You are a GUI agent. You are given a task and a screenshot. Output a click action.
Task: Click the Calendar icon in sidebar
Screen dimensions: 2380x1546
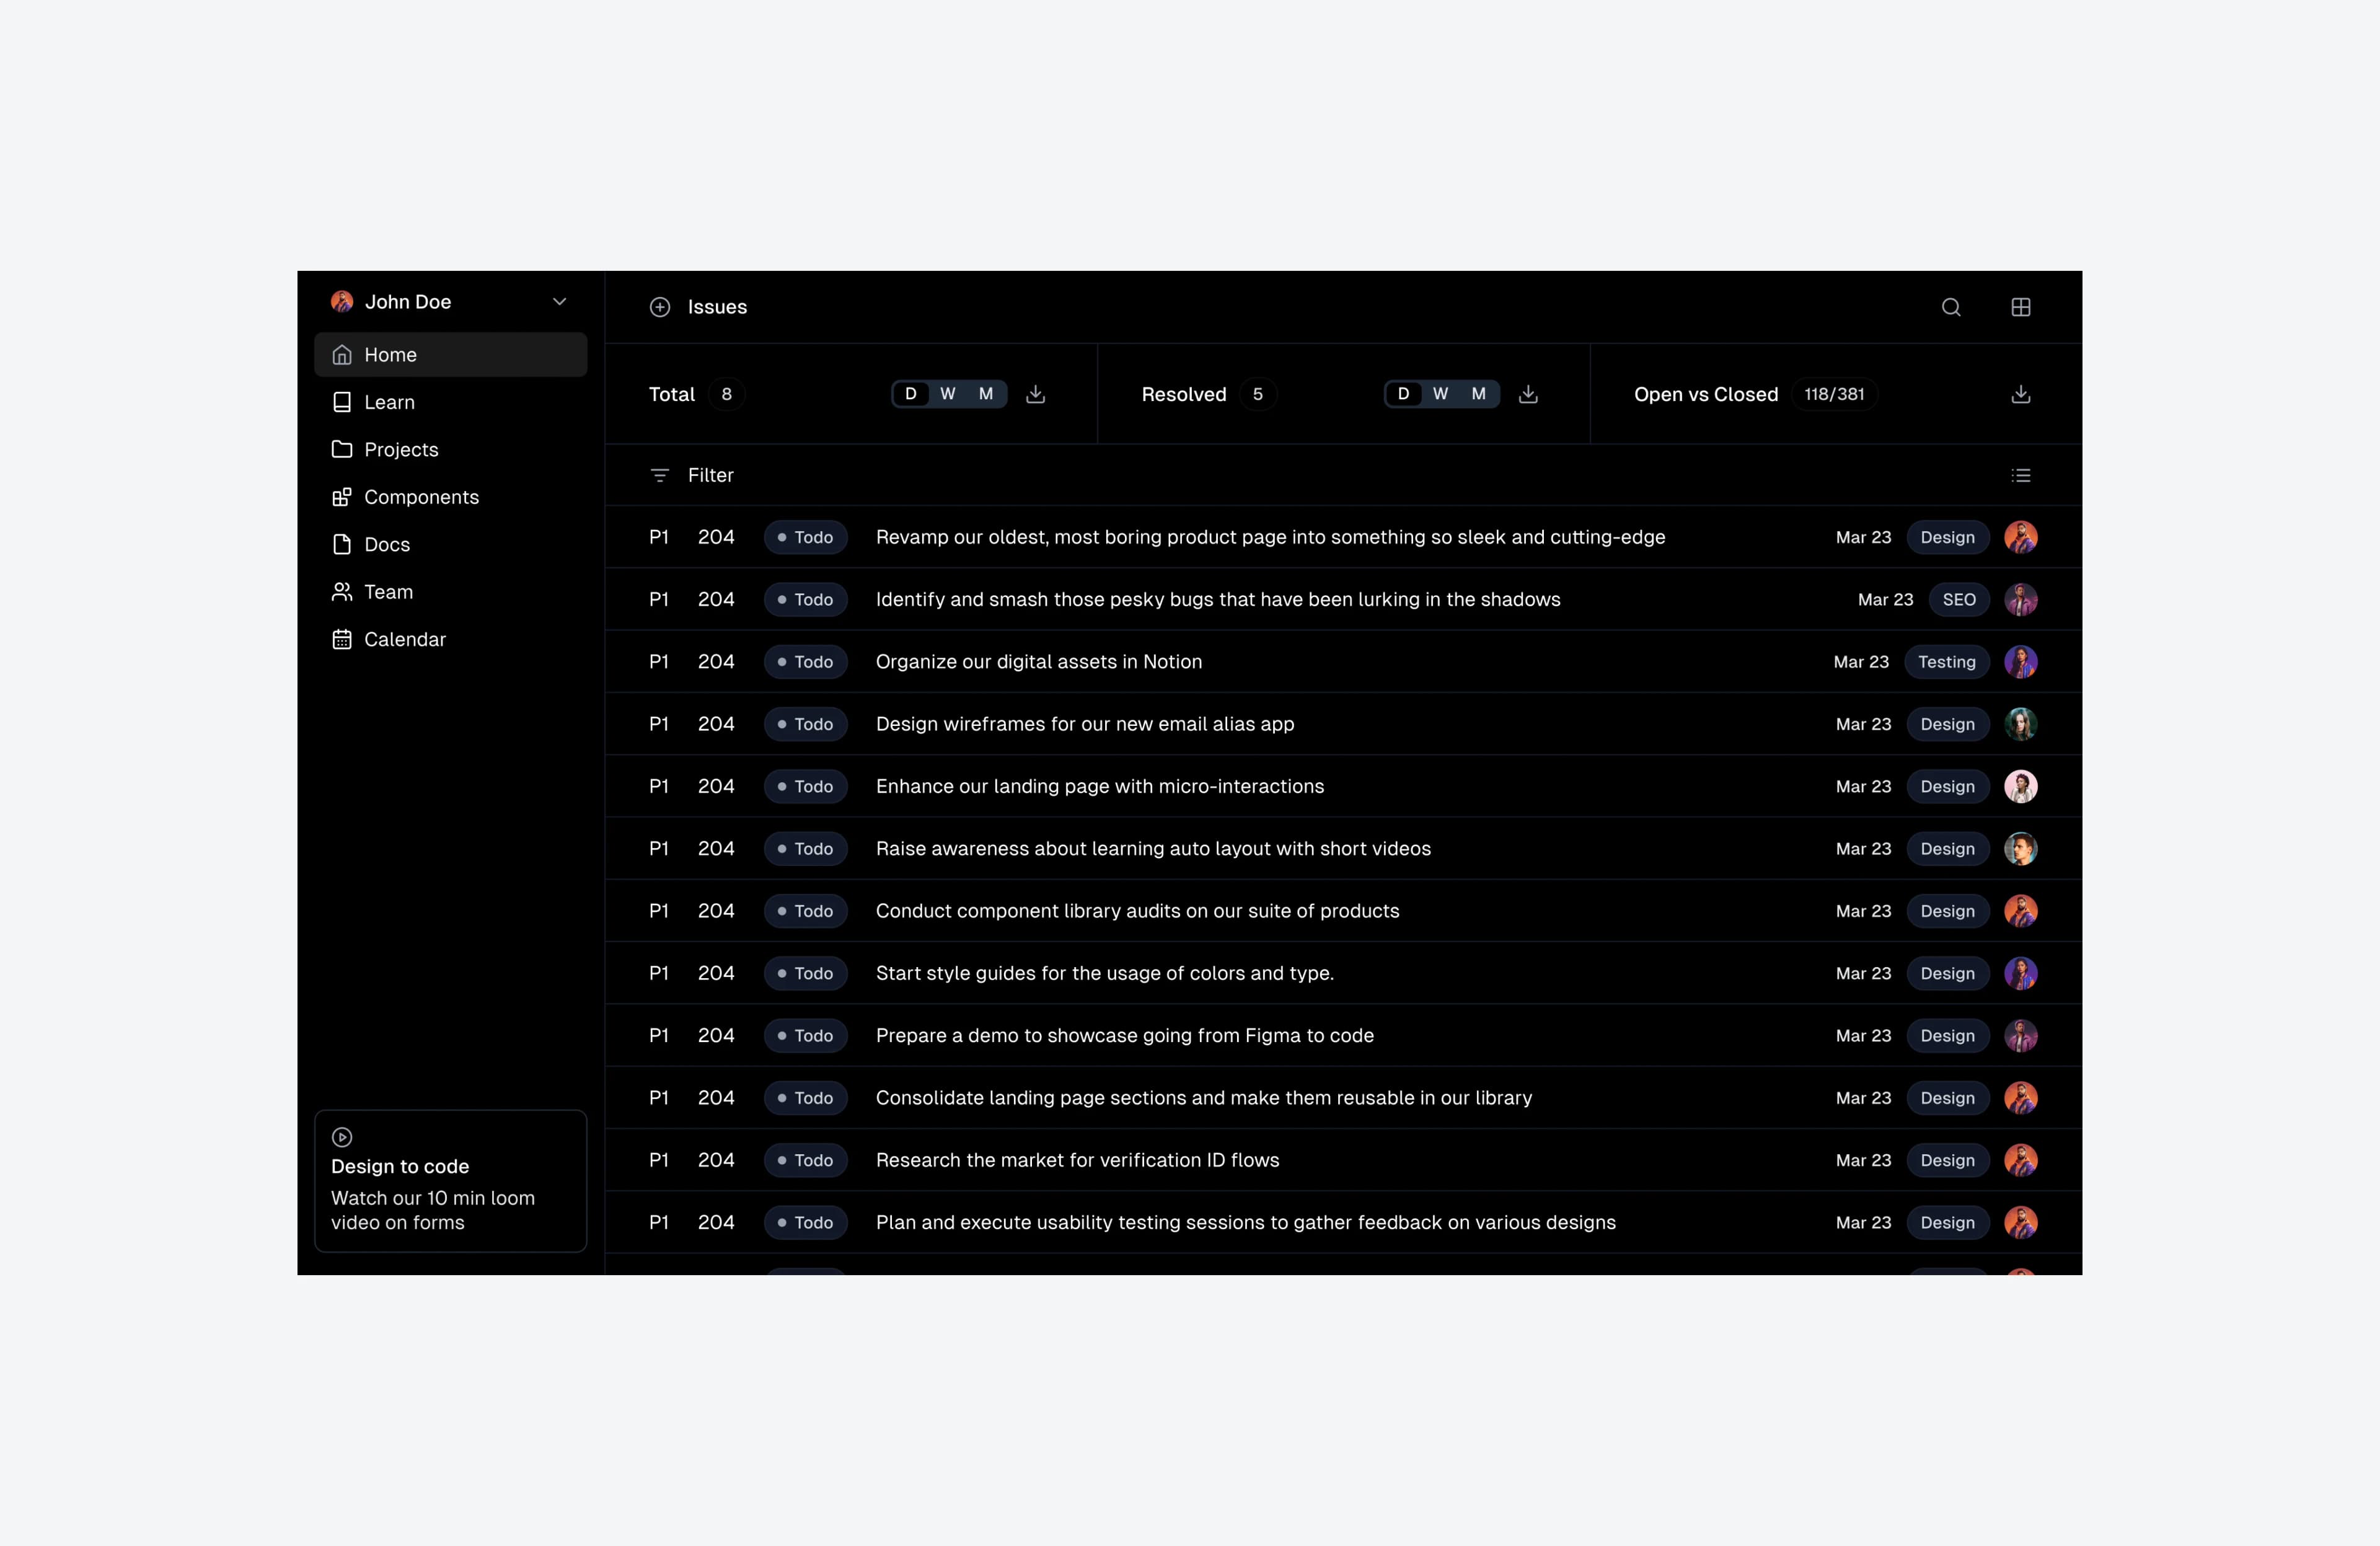[342, 639]
